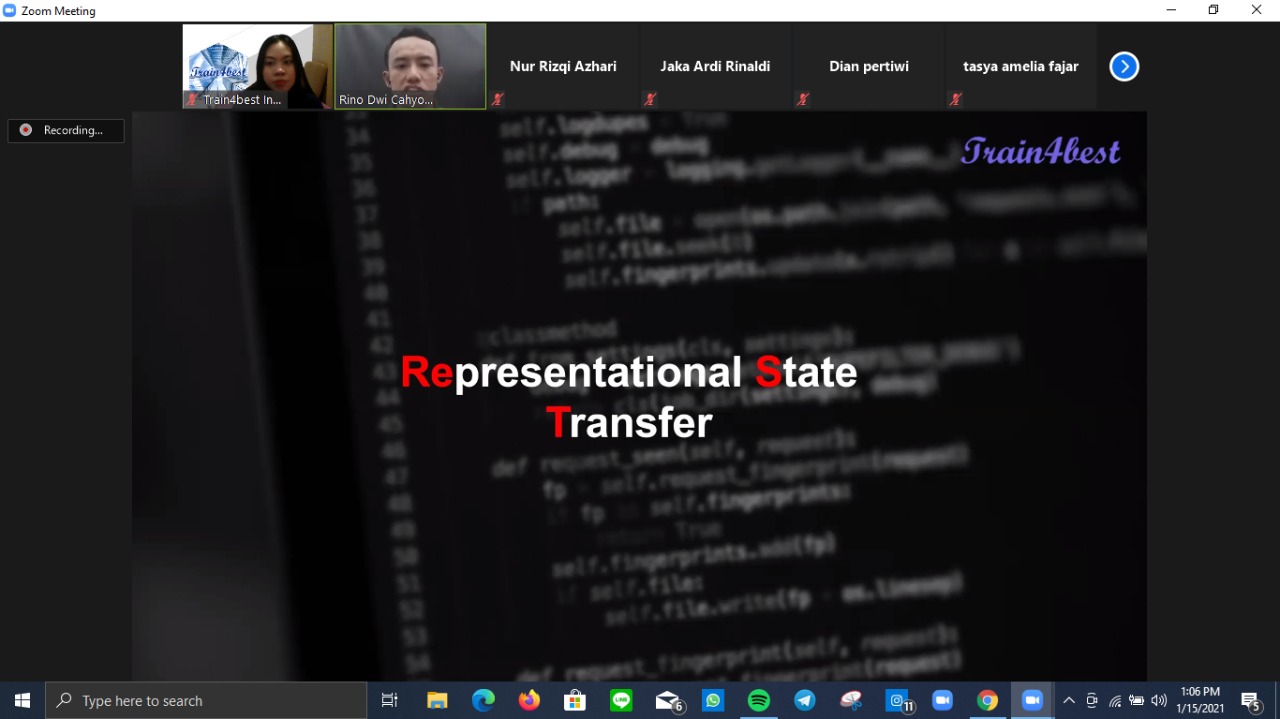Open Windows notification center

1250,701
